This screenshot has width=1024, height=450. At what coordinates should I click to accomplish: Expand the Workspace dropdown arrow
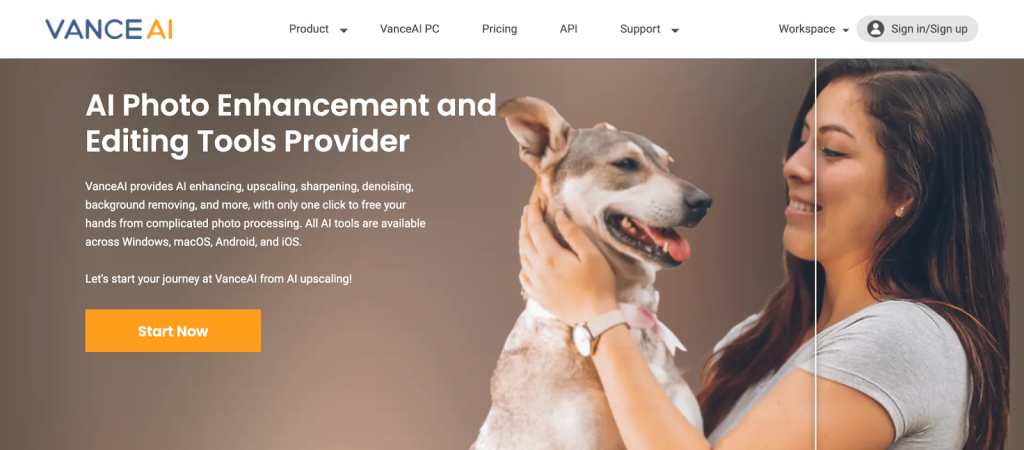click(846, 30)
